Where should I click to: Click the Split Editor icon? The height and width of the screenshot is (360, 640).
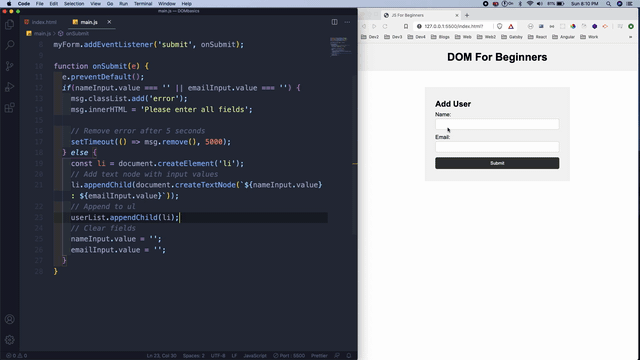tap(334, 22)
